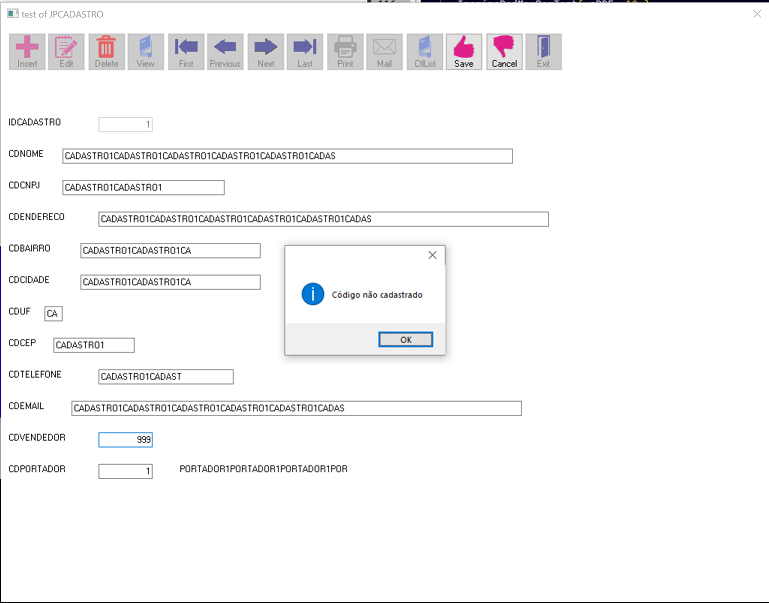Focus the CDBAIRRO field
Screen dimensions: 769x603
(x=170, y=251)
